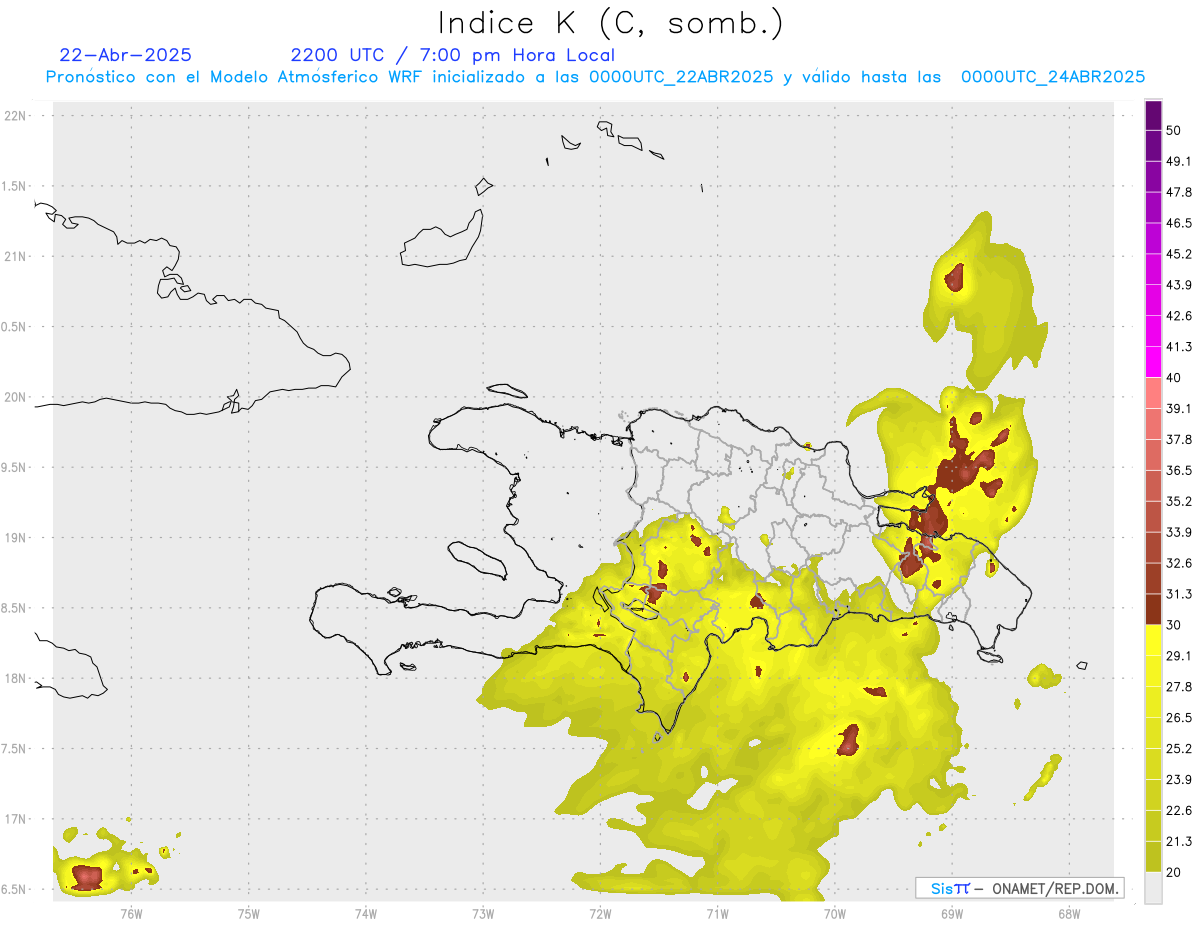
Task: Click the colorbar value "29.1"
Action: coord(1179,656)
